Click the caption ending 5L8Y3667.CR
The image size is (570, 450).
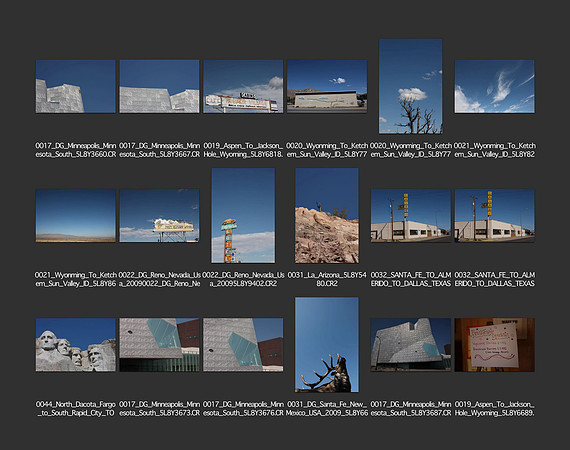(x=159, y=150)
